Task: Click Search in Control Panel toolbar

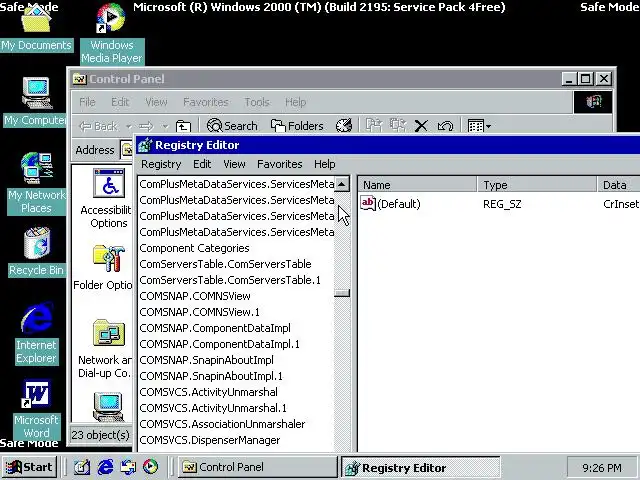Action: point(232,126)
